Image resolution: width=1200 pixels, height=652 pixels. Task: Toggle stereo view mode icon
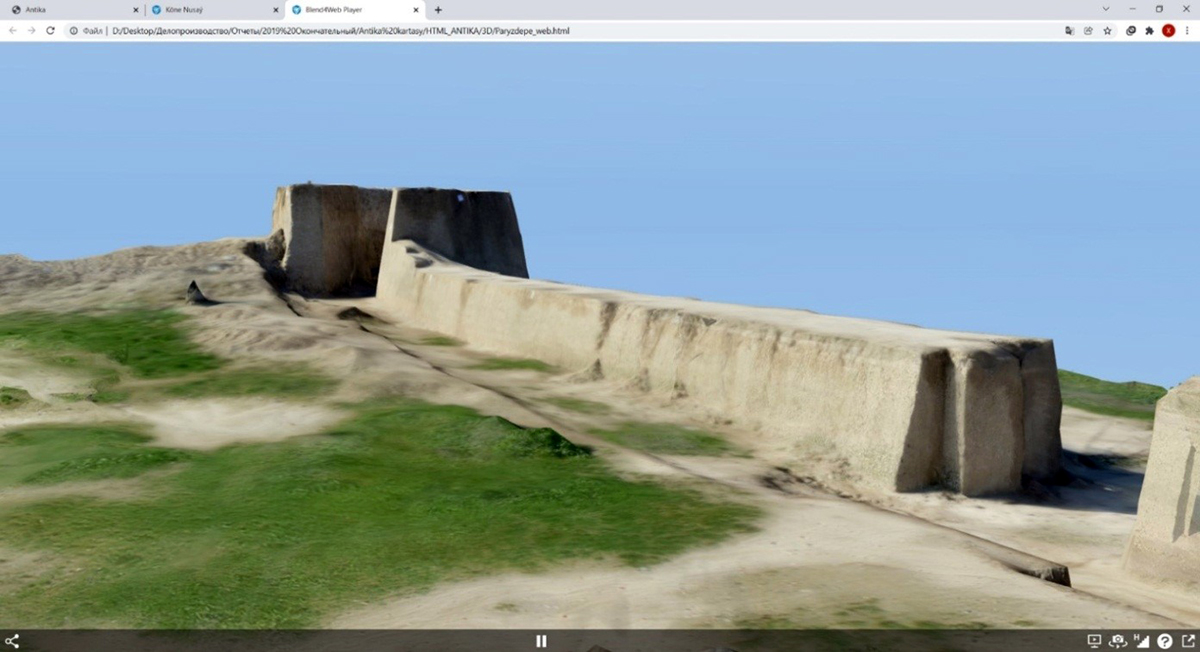tap(1094, 641)
